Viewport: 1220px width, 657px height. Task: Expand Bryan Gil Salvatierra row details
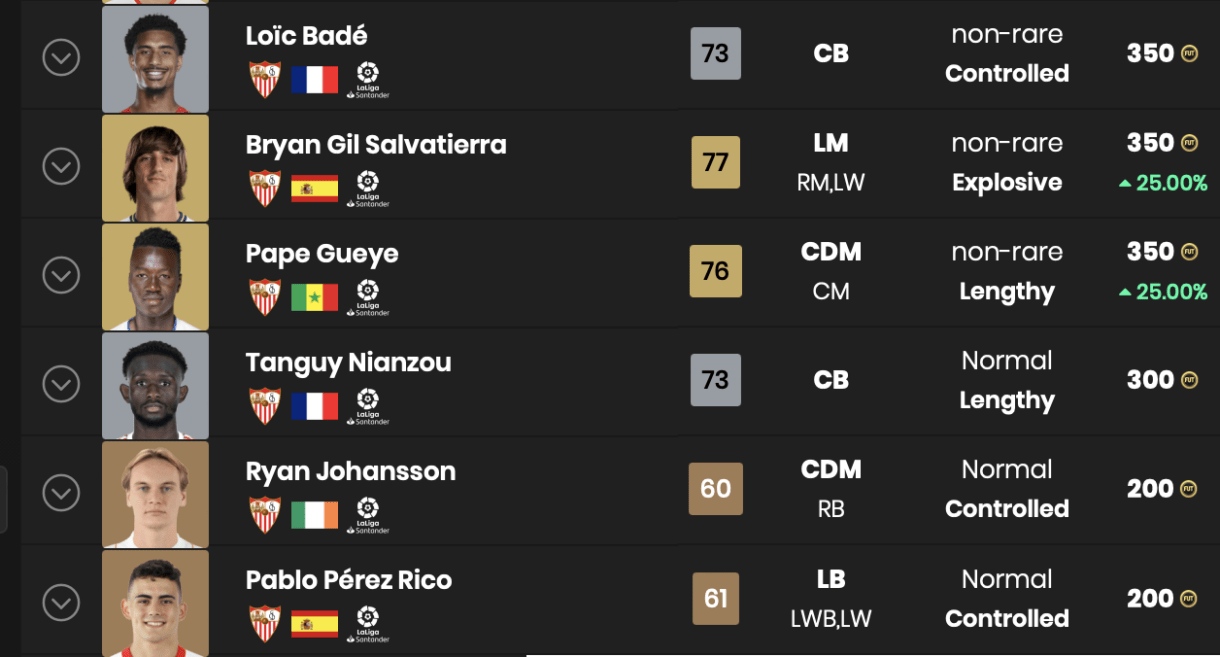point(61,167)
